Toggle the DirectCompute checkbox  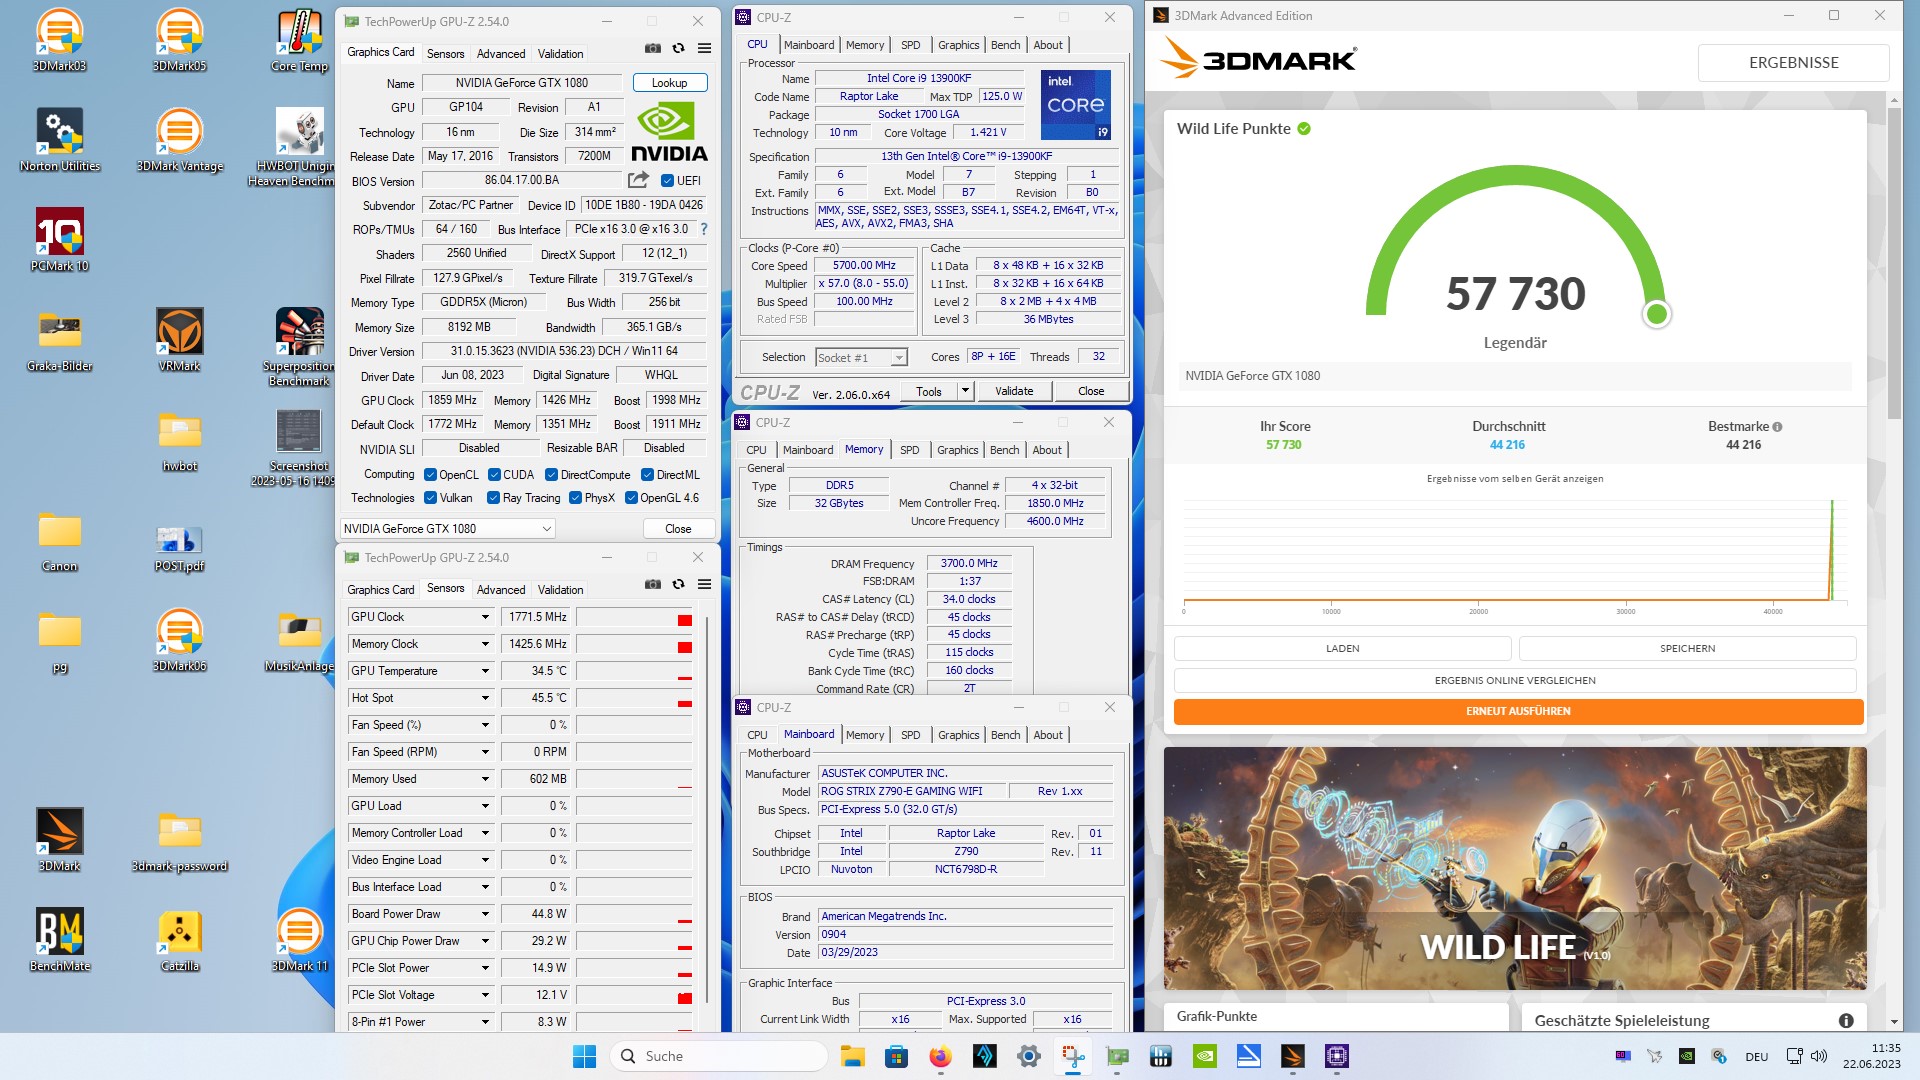pos(551,475)
